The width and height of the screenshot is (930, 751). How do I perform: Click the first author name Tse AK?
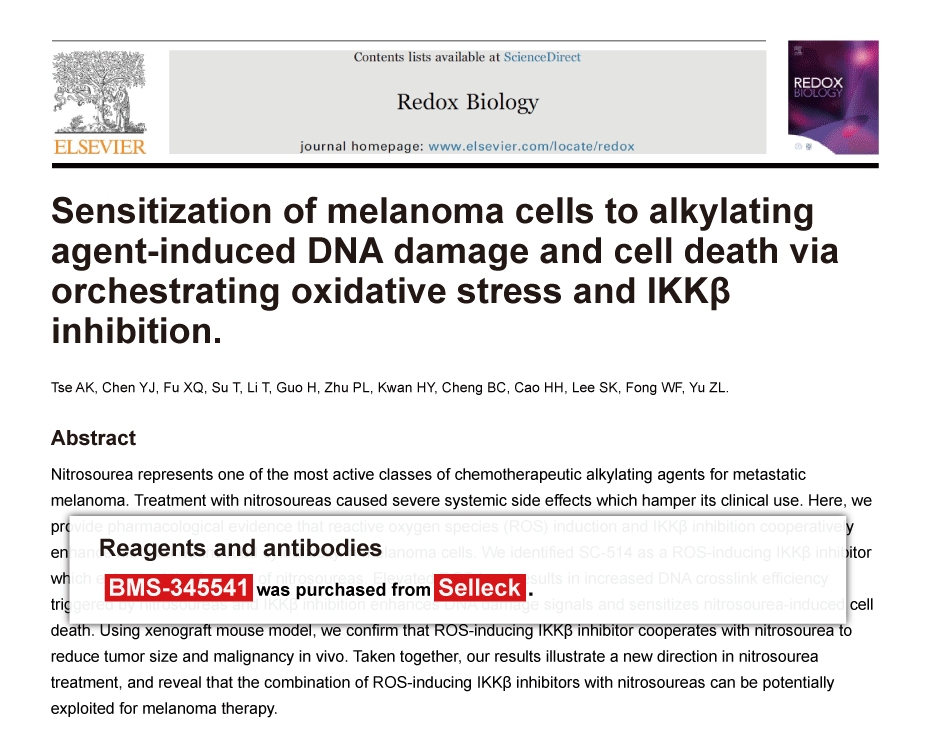(x=72, y=388)
